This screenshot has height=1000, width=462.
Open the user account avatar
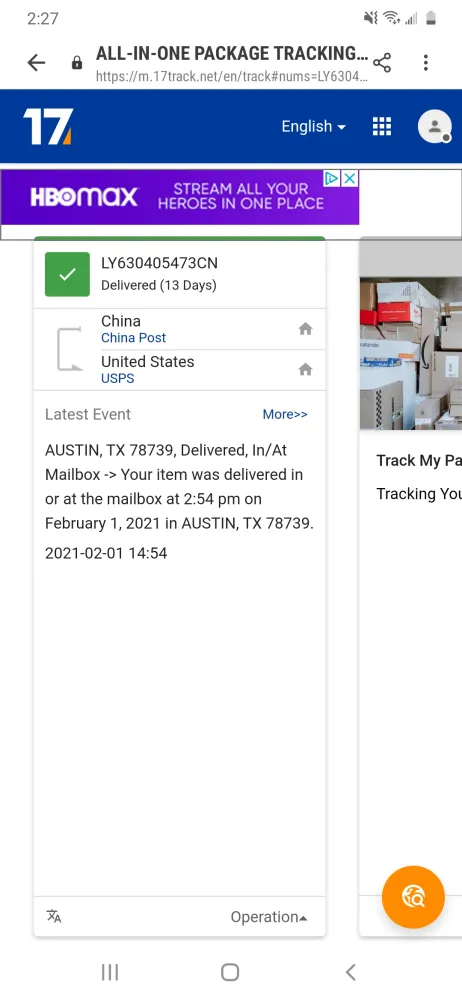coord(435,126)
